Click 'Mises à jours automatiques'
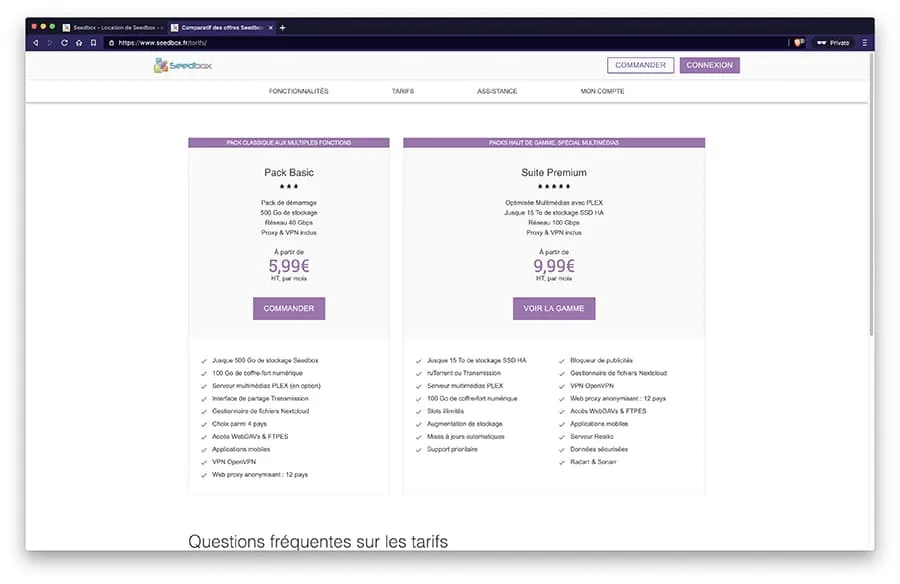The width and height of the screenshot is (900, 584). [465, 436]
